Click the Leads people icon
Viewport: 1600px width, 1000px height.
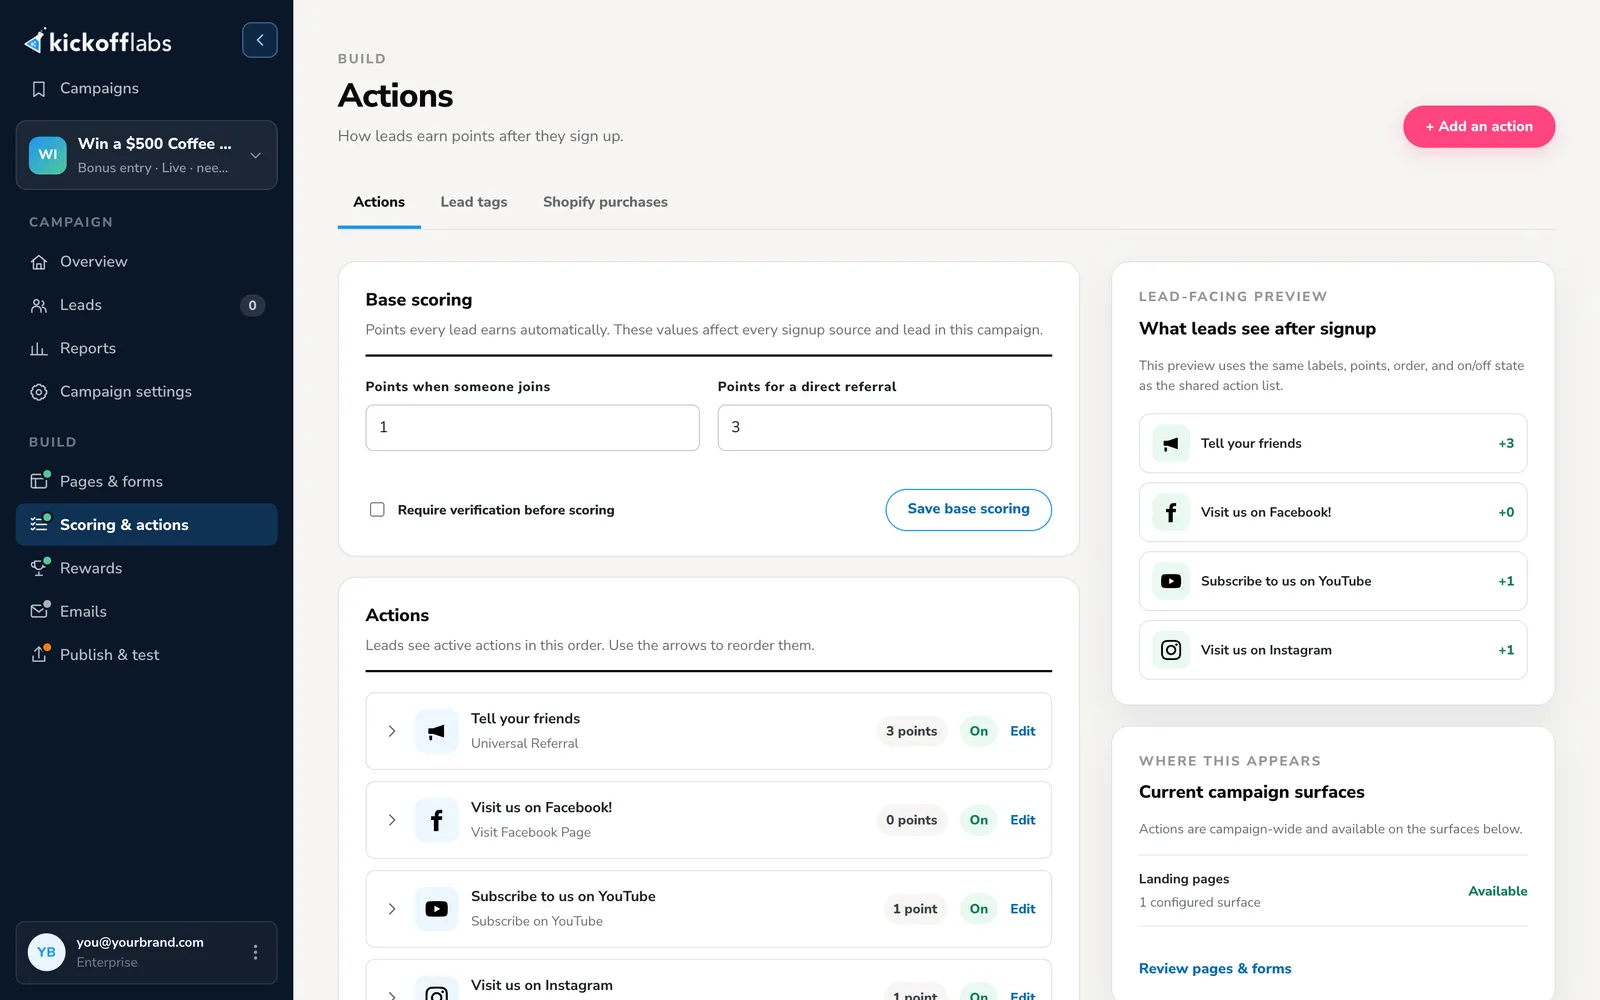pos(39,306)
